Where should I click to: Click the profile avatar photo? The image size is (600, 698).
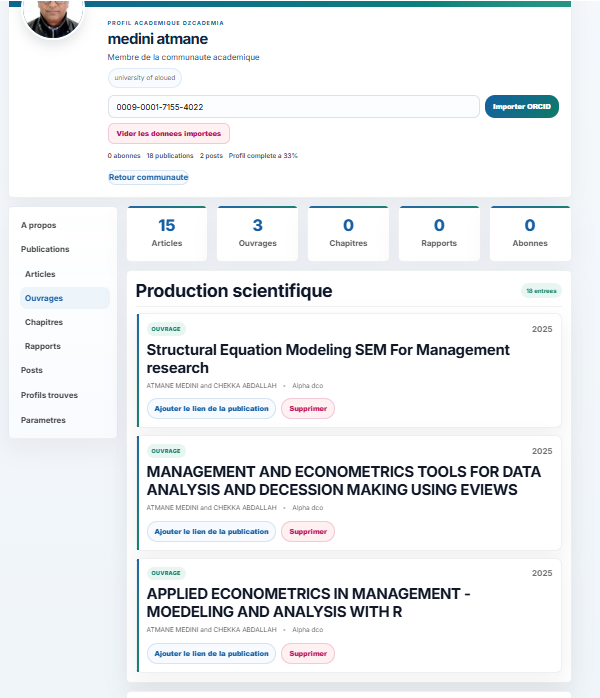(x=53, y=16)
